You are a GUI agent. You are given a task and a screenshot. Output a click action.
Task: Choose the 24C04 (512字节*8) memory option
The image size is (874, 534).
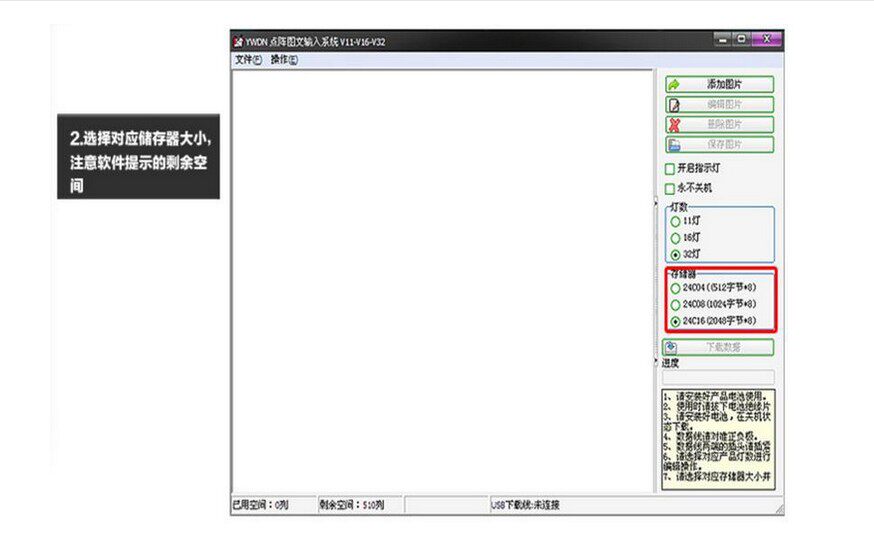click(x=675, y=288)
